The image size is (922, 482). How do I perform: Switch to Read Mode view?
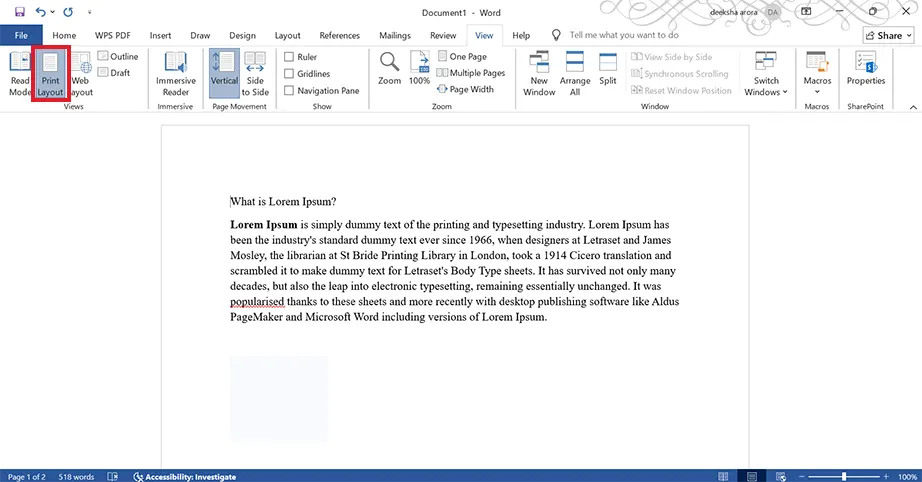click(x=19, y=74)
